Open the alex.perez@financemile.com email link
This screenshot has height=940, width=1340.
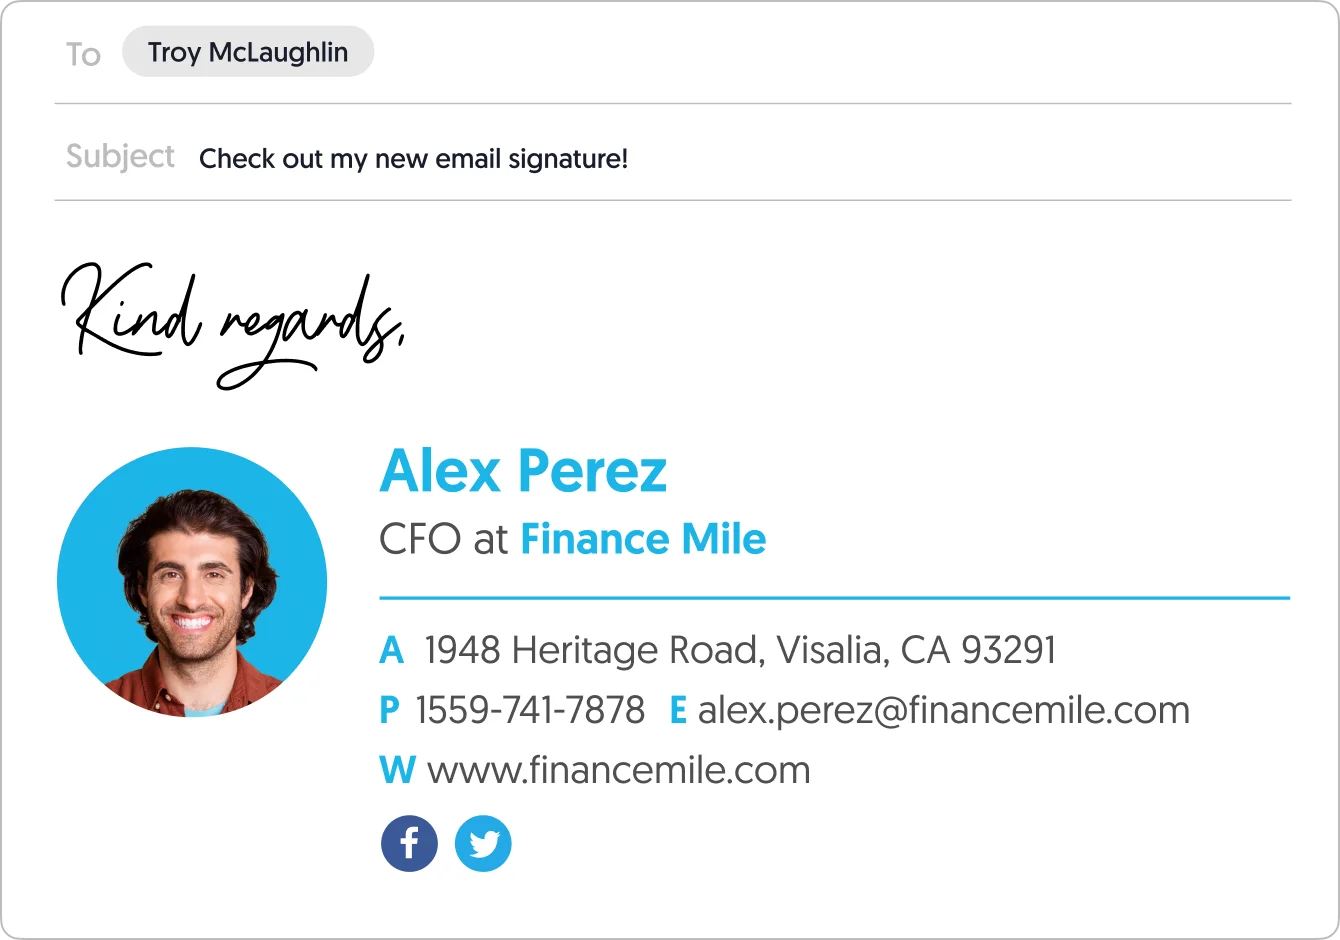point(943,710)
